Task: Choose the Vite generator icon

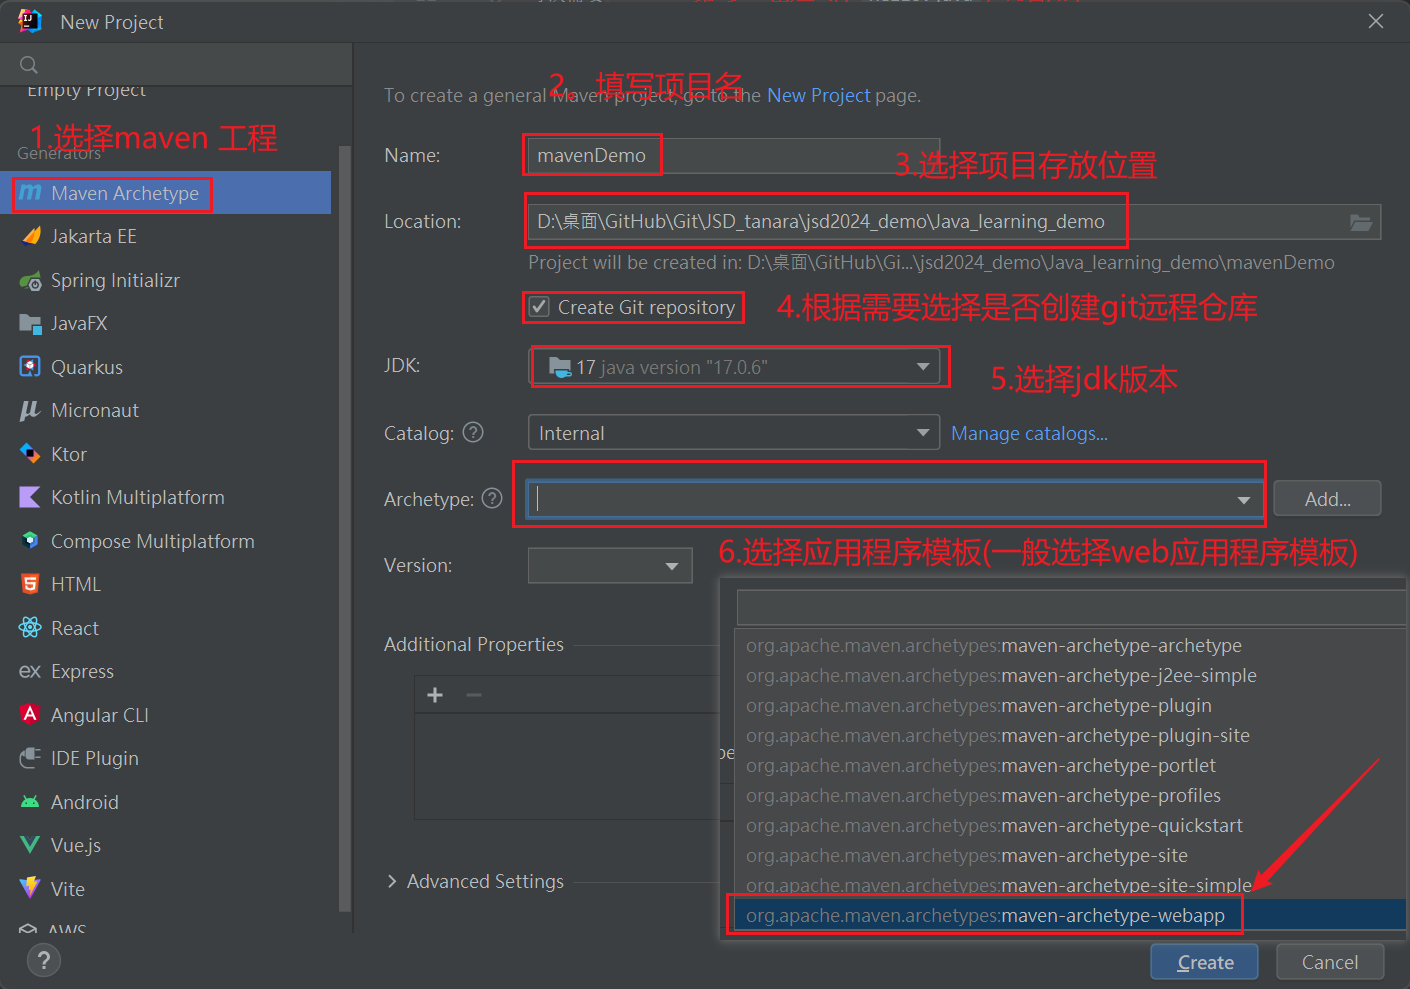Action: coord(31,889)
